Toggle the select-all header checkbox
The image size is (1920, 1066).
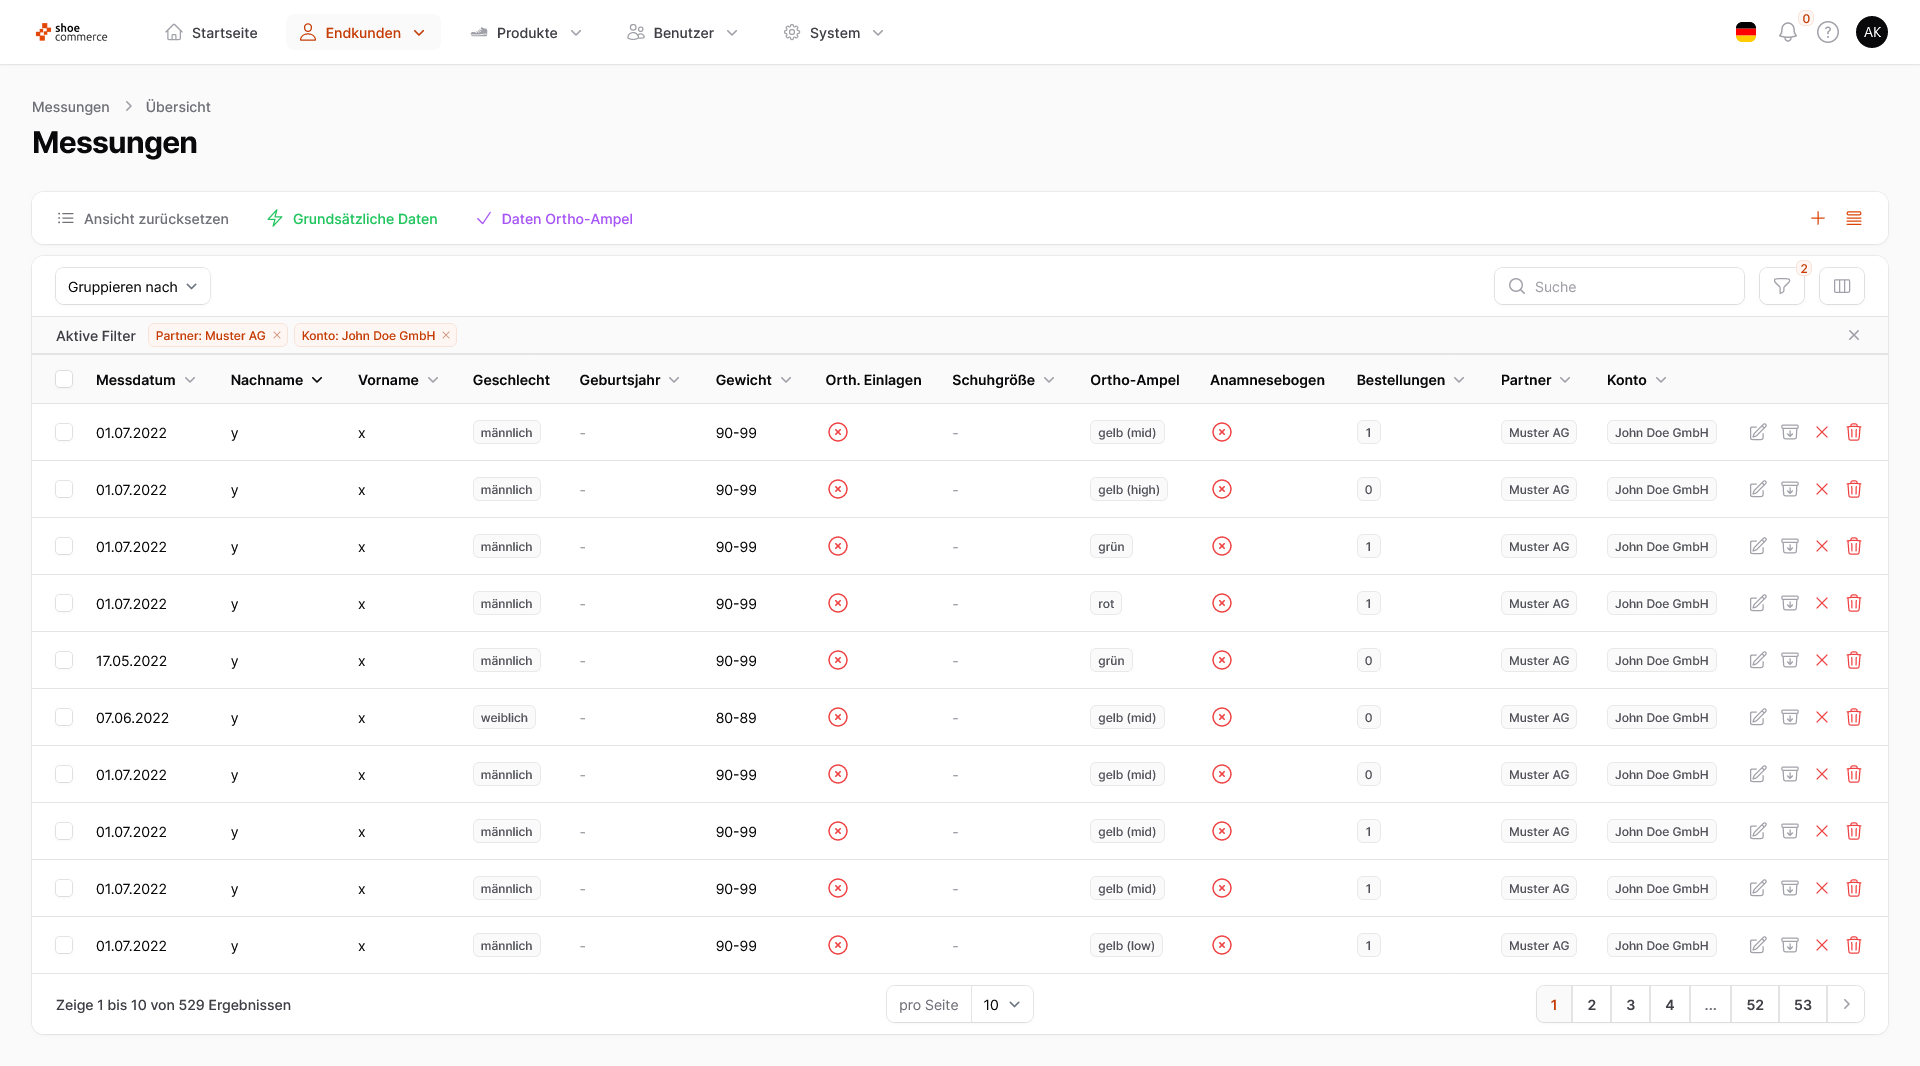[64, 380]
